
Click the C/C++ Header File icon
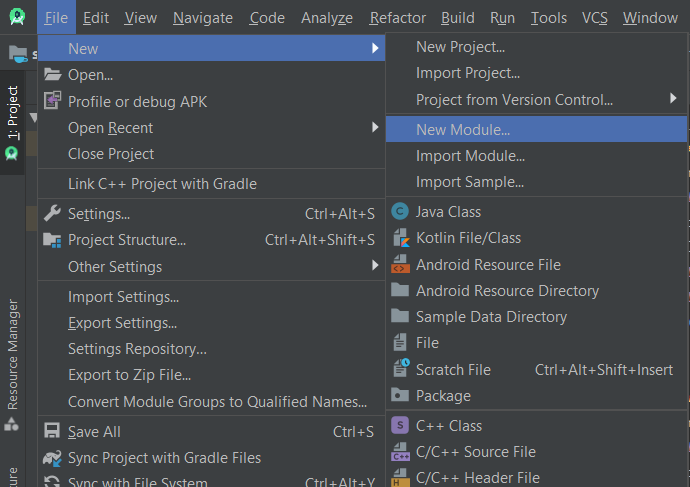(400, 477)
